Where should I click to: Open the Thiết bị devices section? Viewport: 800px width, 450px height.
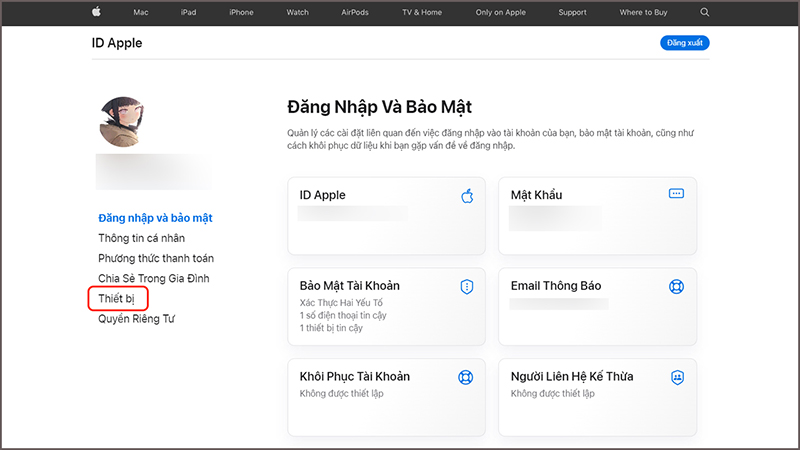point(116,298)
